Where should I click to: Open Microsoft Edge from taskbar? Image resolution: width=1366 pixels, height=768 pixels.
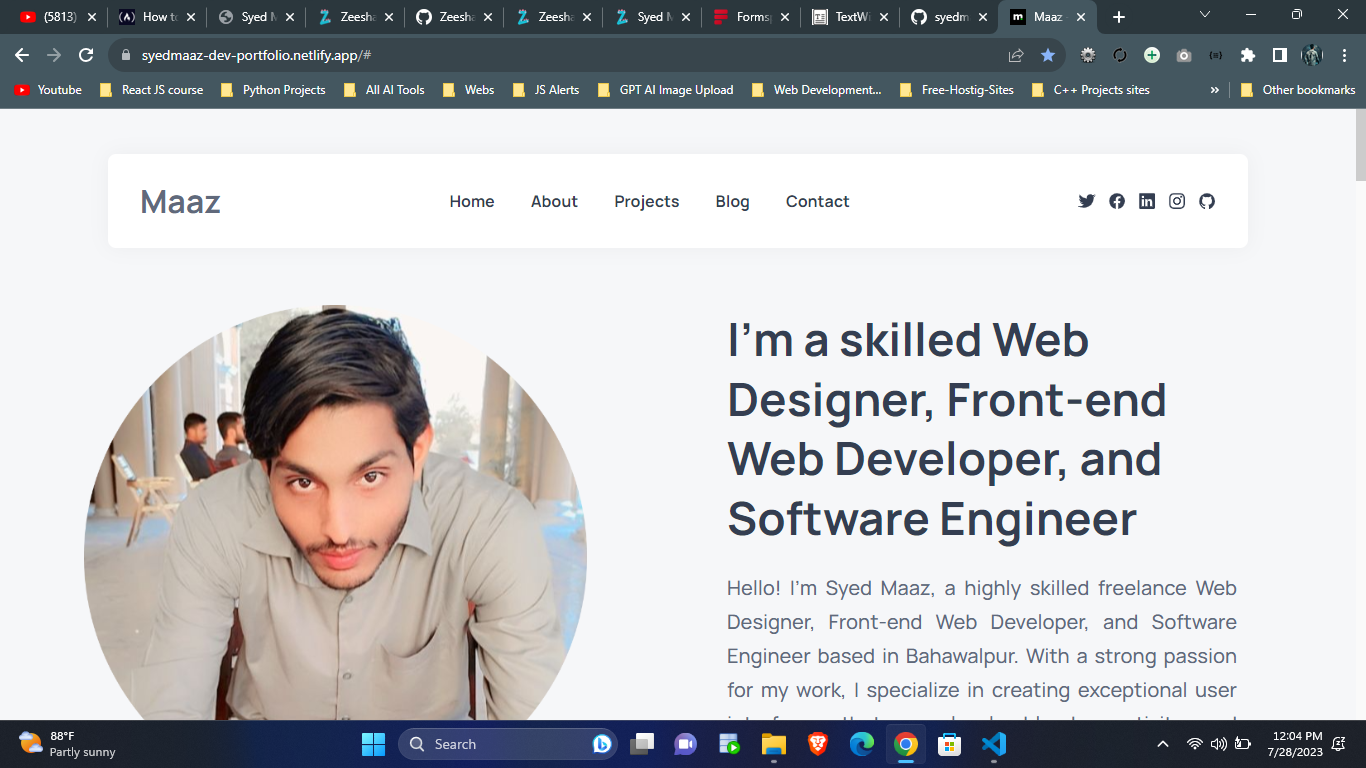coord(862,744)
